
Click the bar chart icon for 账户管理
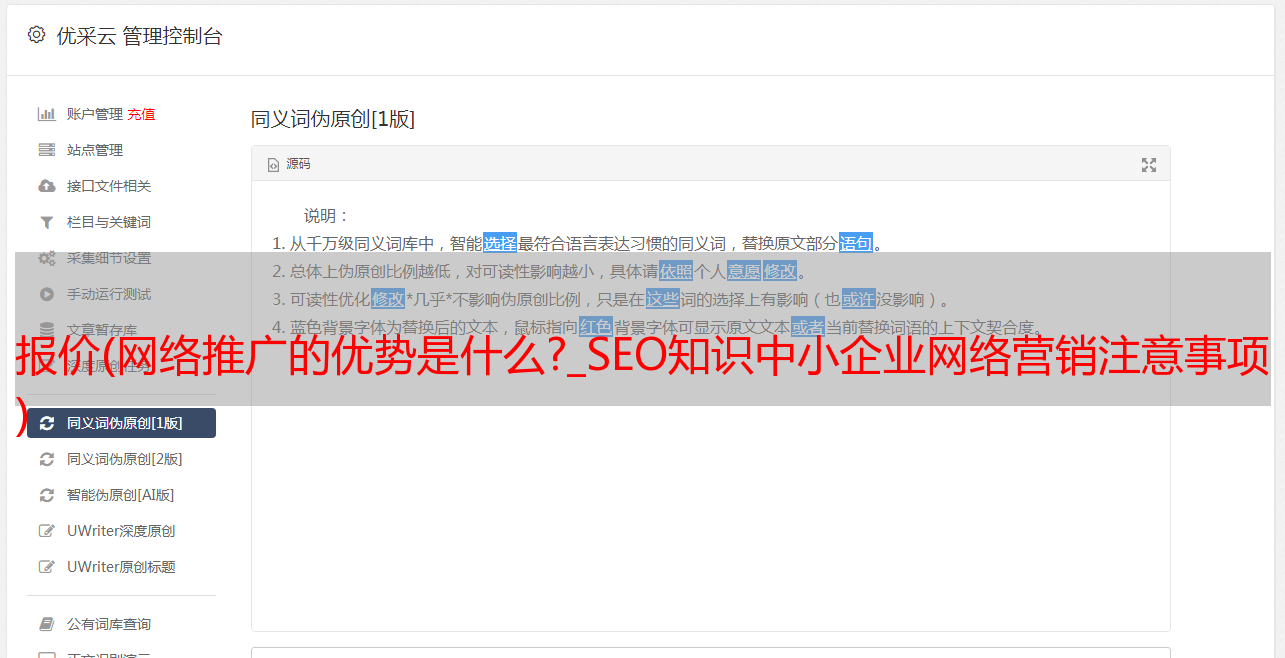(x=46, y=114)
